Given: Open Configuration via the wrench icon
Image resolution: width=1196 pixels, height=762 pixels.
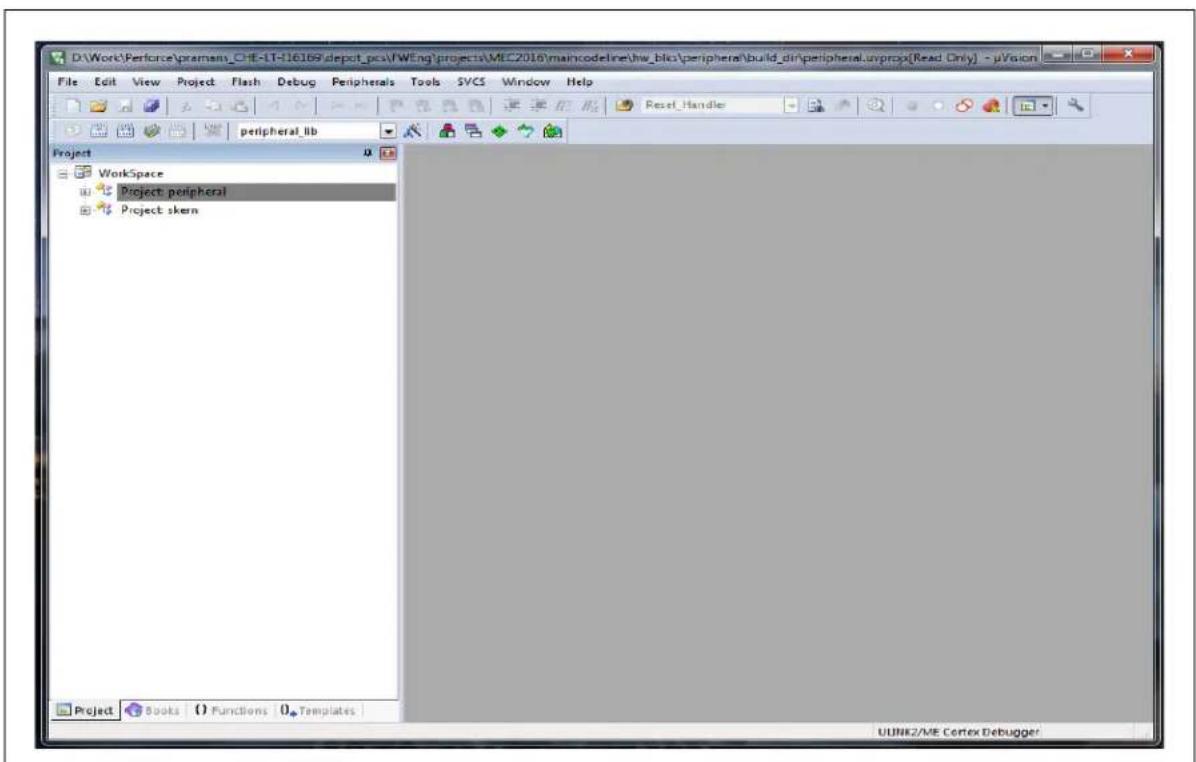Looking at the screenshot, I should [1075, 105].
